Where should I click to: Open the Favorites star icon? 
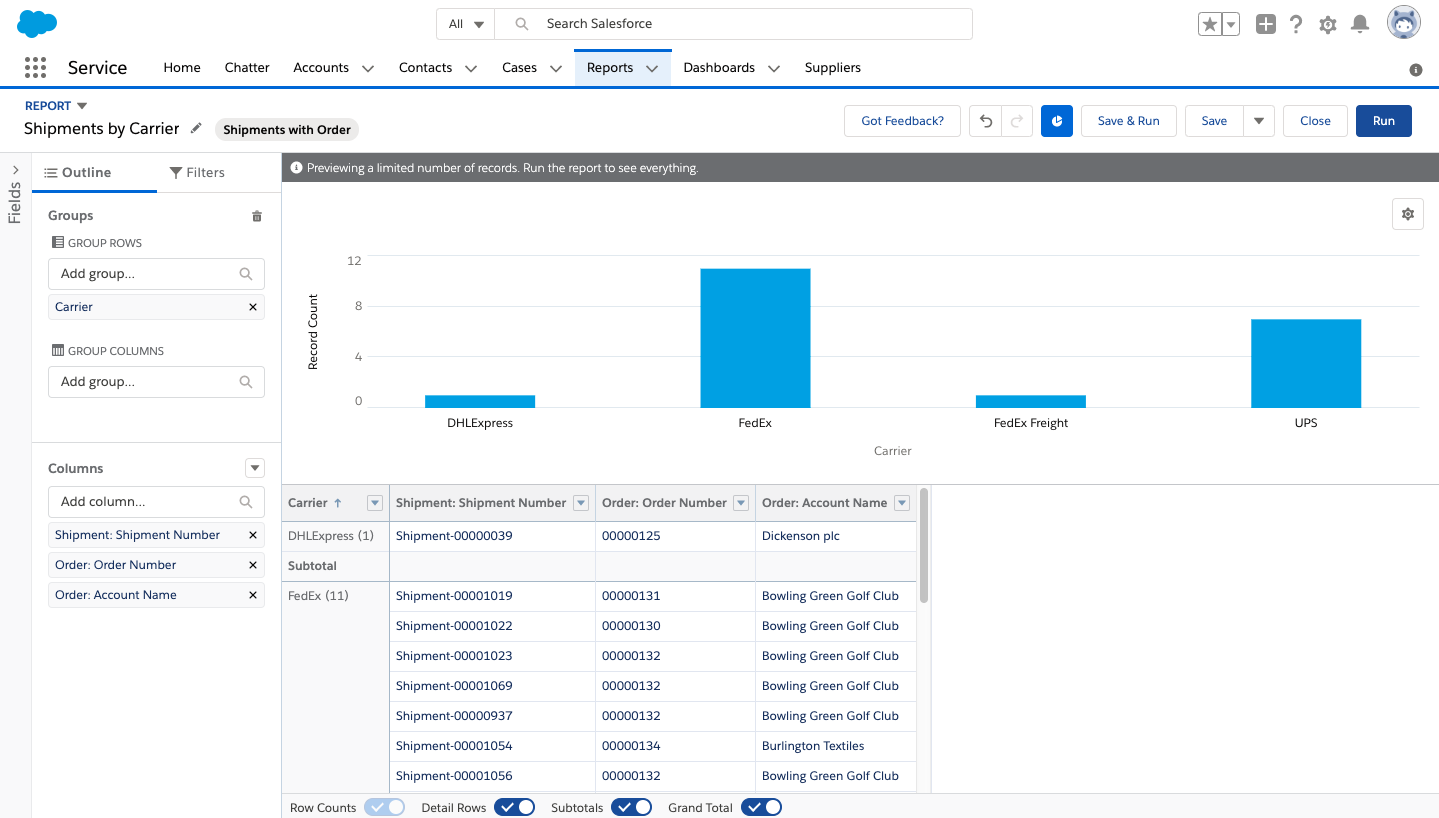point(1210,24)
